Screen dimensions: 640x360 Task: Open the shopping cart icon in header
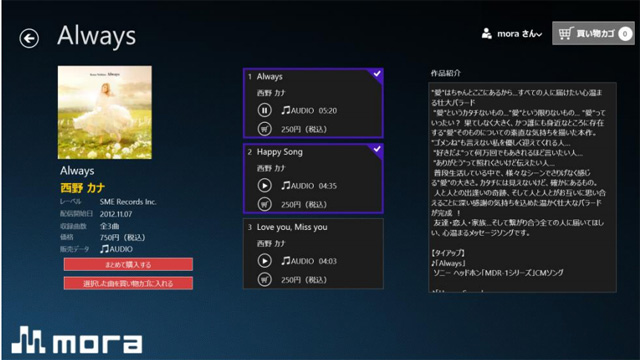(x=565, y=33)
